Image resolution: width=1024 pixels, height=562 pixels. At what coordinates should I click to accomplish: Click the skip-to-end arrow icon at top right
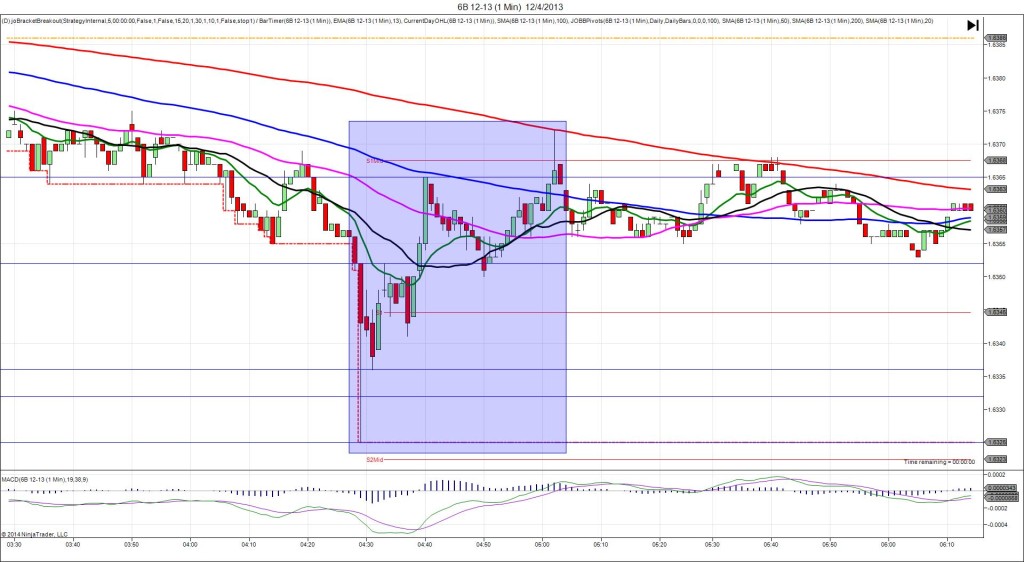pos(972,25)
